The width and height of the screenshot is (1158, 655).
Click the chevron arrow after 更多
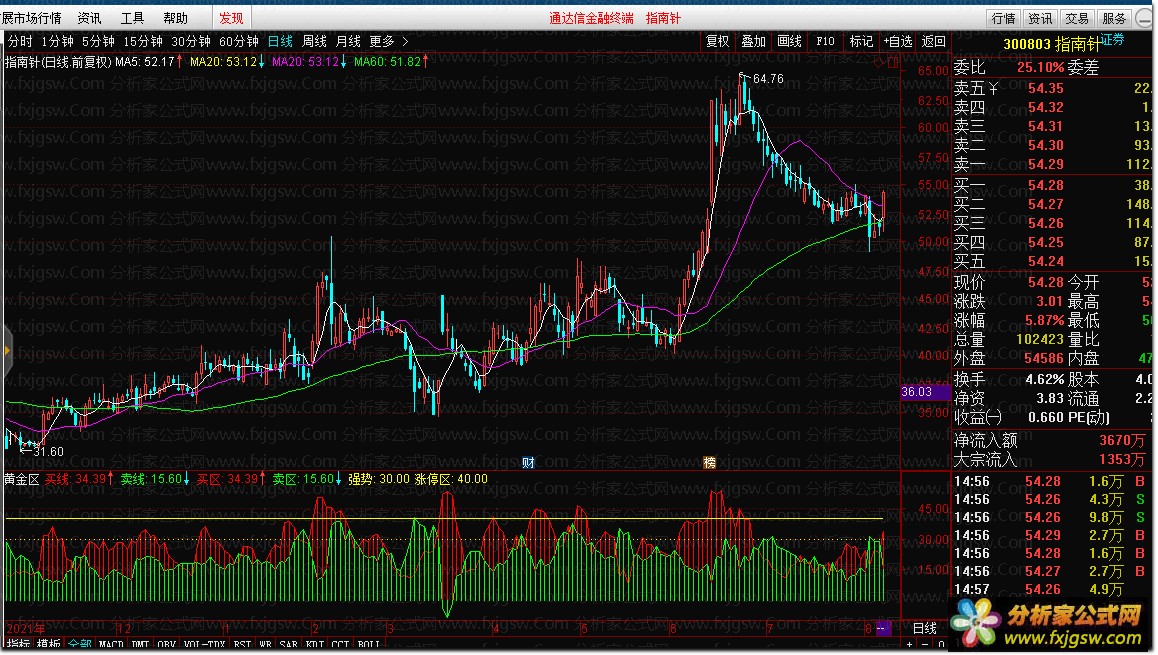pos(405,41)
